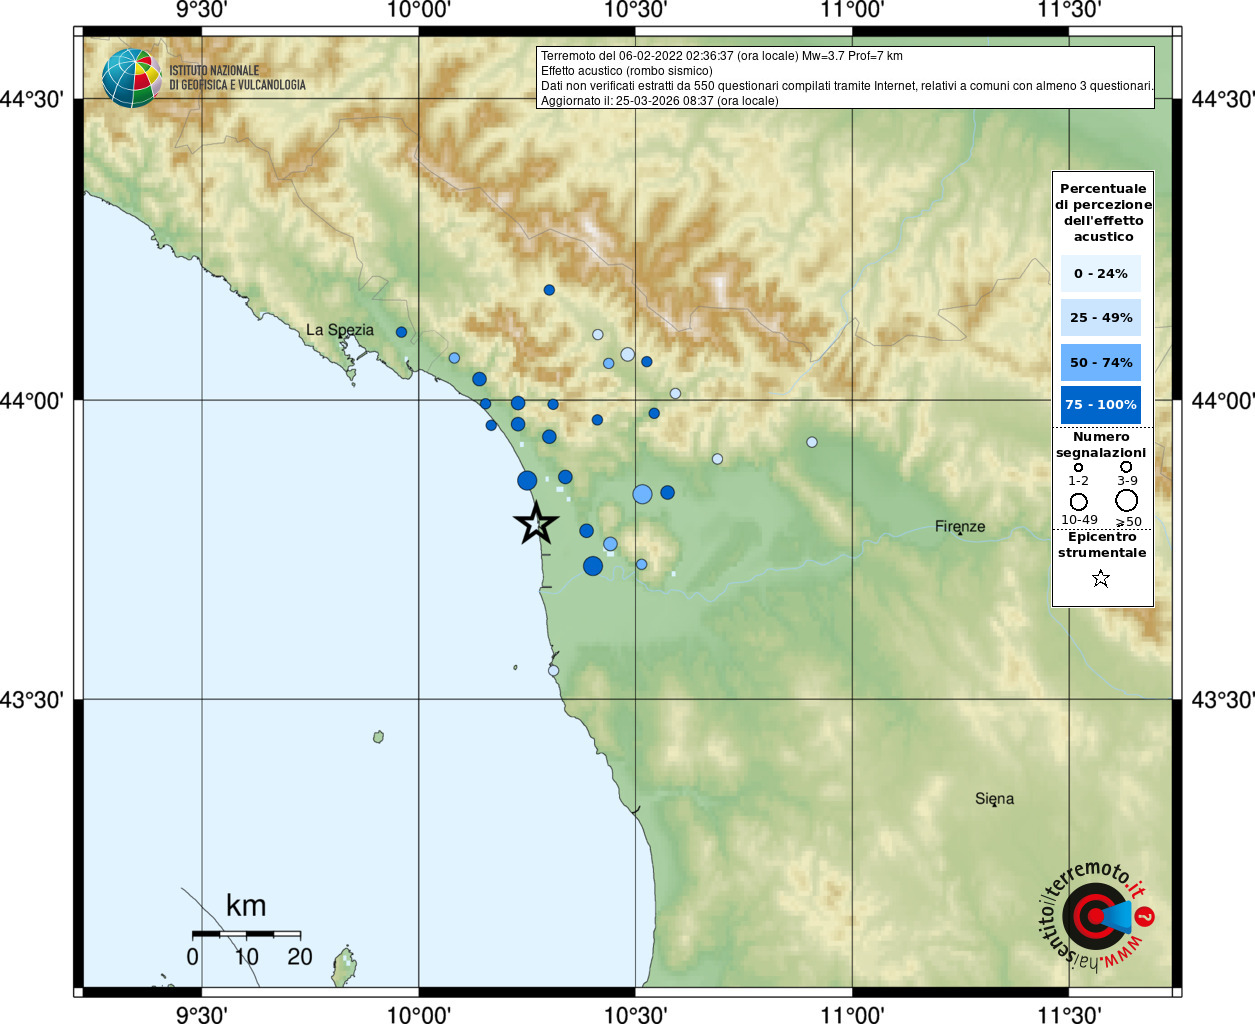1255x1024 pixels.
Task: Click the 10-49 reports circle in legend
Action: coord(1079,501)
